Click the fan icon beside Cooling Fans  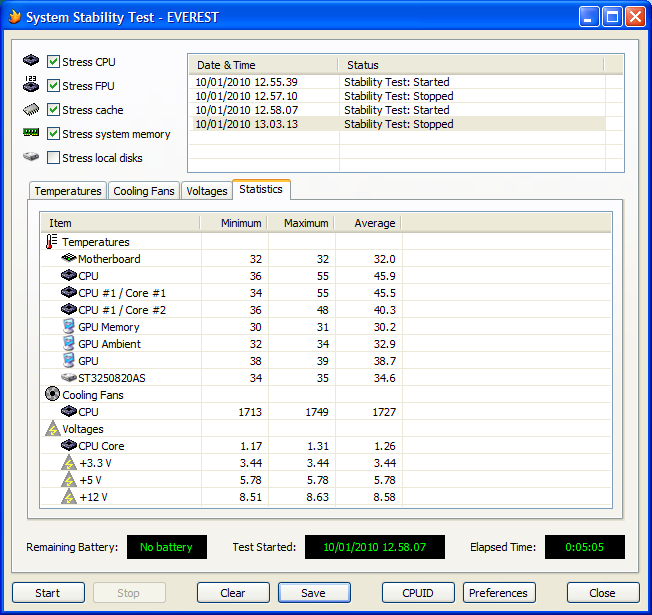point(52,395)
